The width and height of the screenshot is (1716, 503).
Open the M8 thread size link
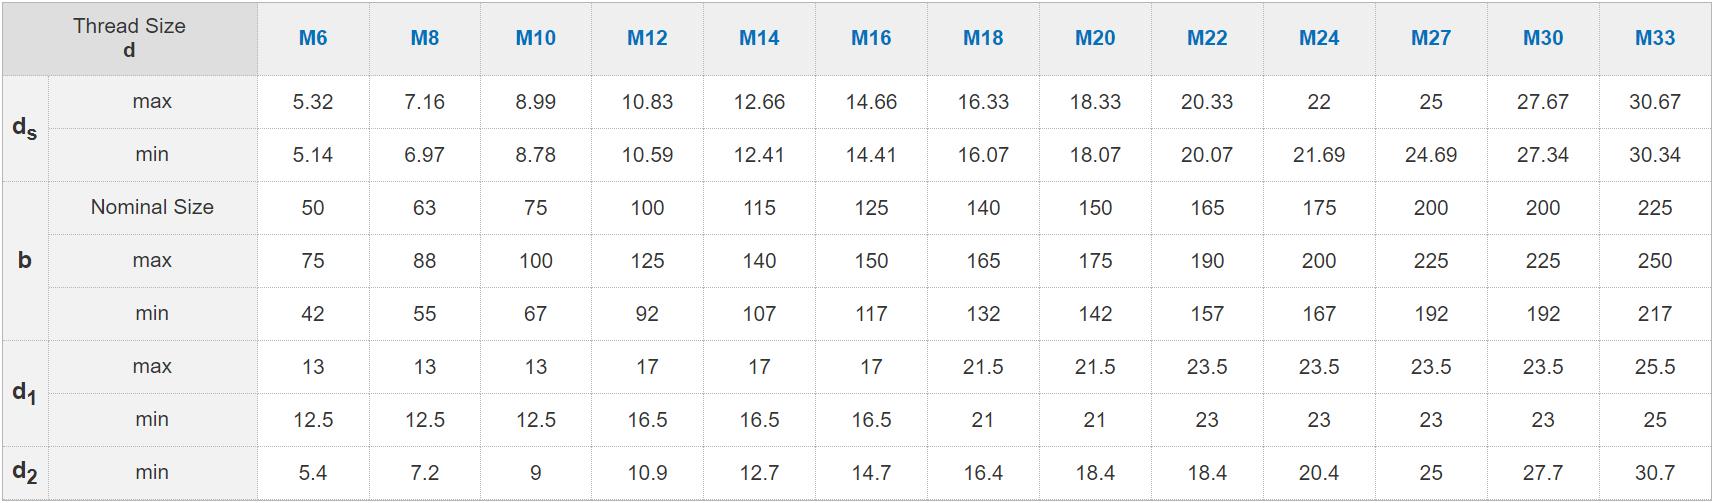point(425,38)
